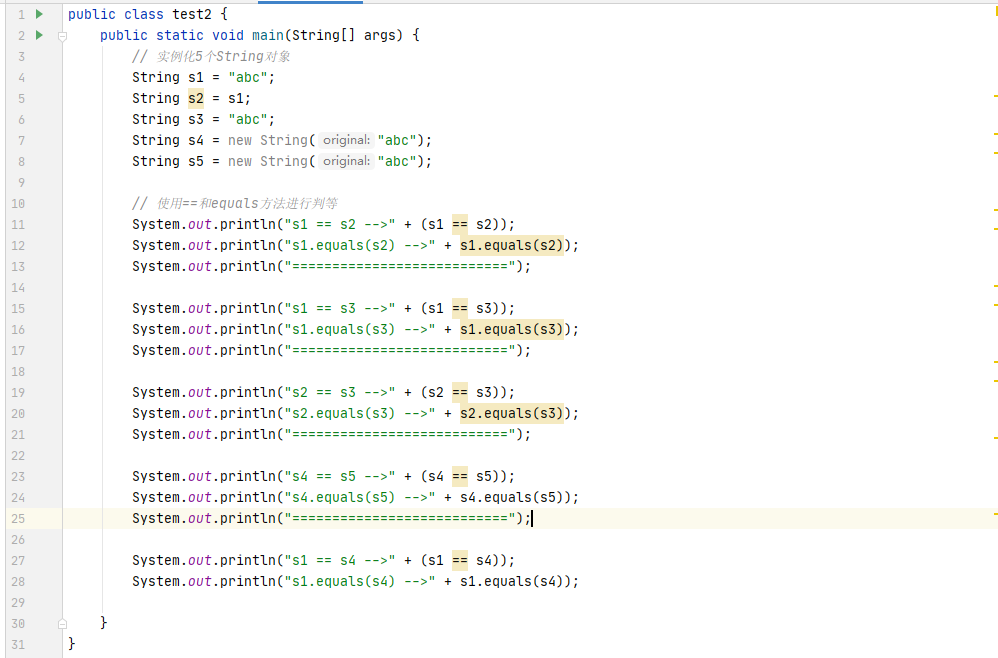This screenshot has width=998, height=658.
Task: Click line number 9 in gutter
Action: (x=22, y=183)
